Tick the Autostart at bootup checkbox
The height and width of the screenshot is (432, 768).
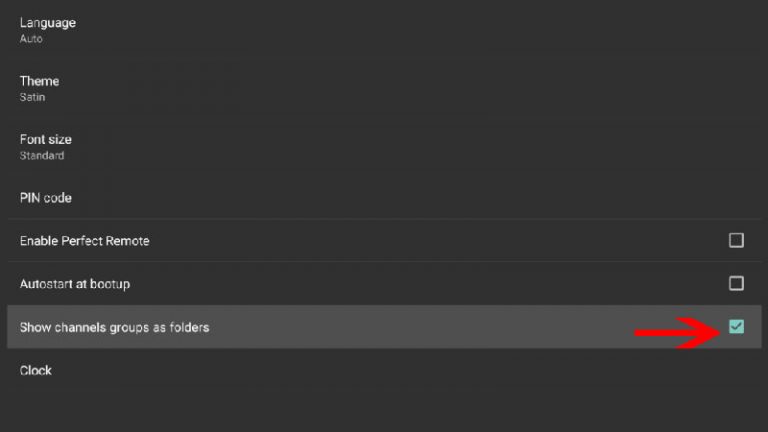coord(736,284)
